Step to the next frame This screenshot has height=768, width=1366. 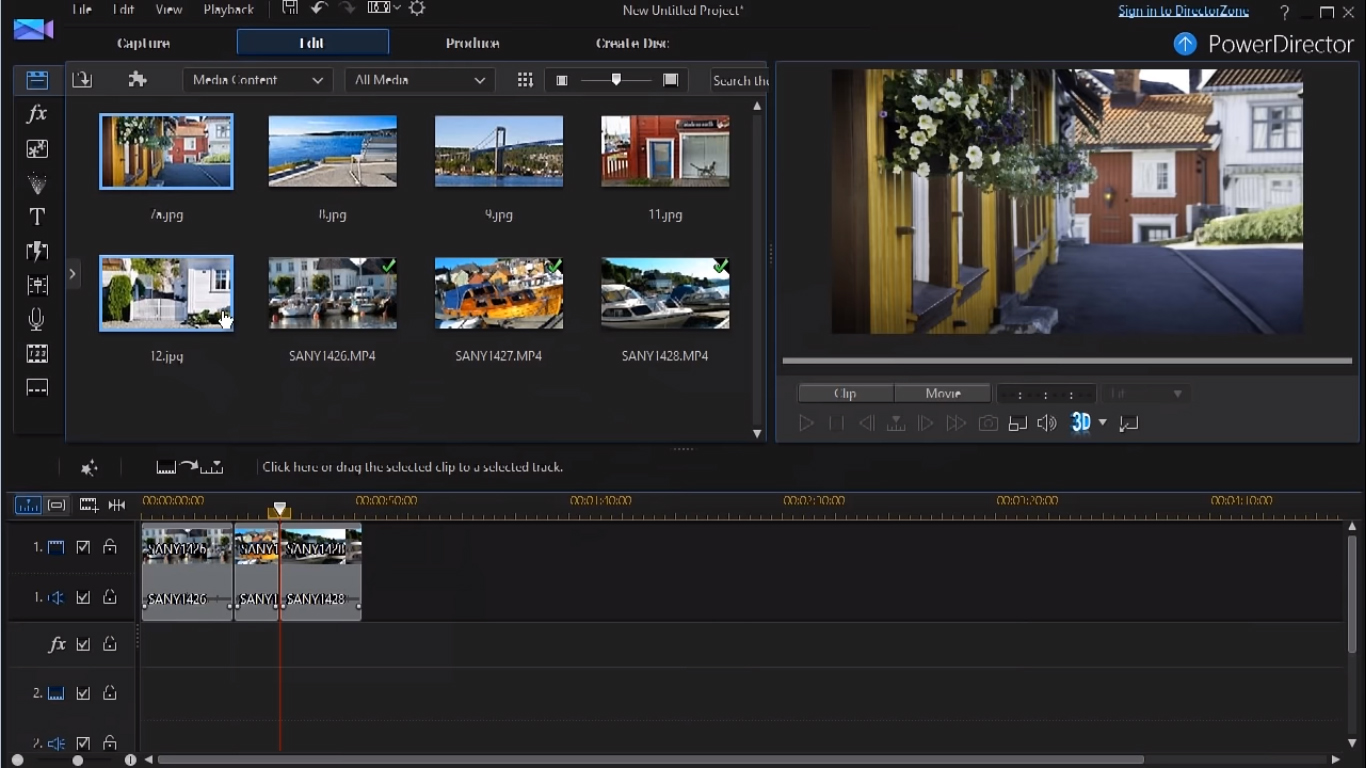(x=926, y=423)
